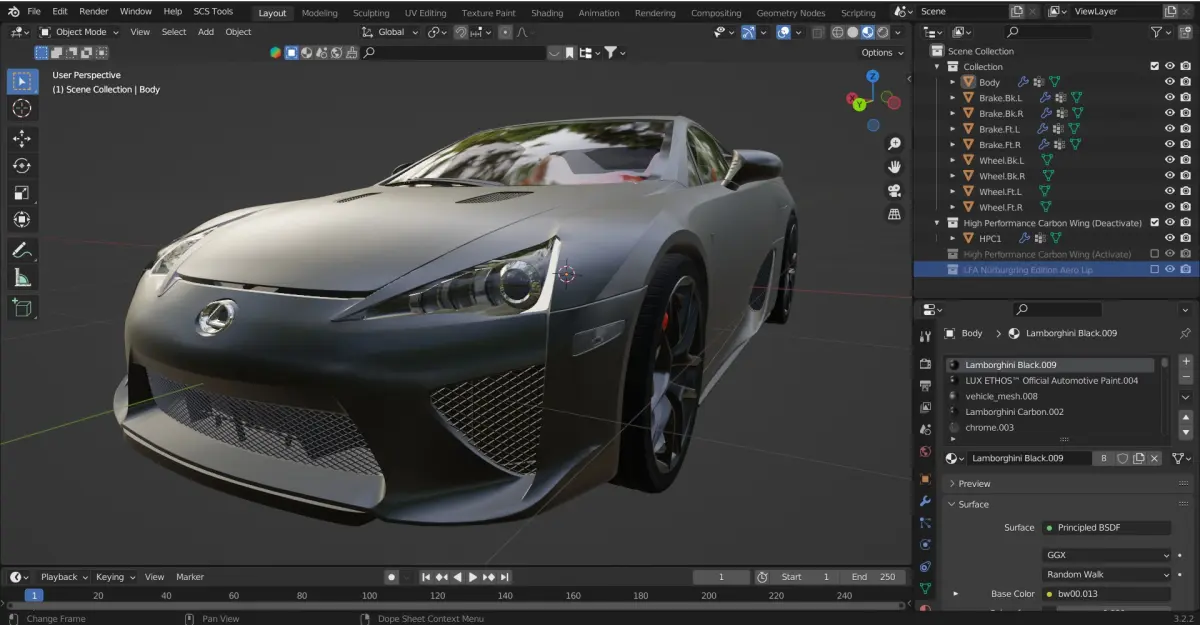Image resolution: width=1200 pixels, height=625 pixels.
Task: Select the Measure tool
Action: pos(22,278)
